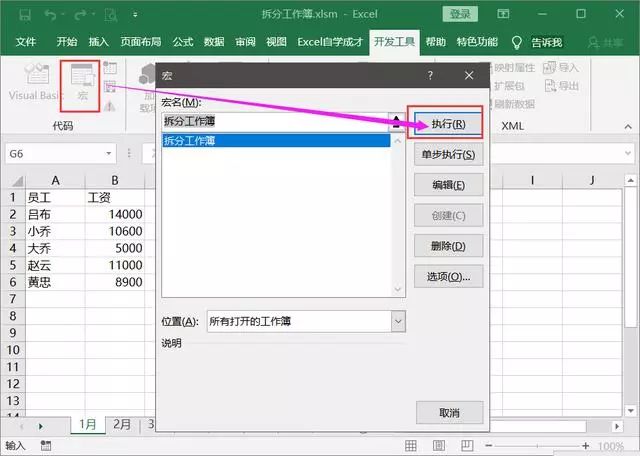Click the 导入 XML import icon

coord(561,67)
